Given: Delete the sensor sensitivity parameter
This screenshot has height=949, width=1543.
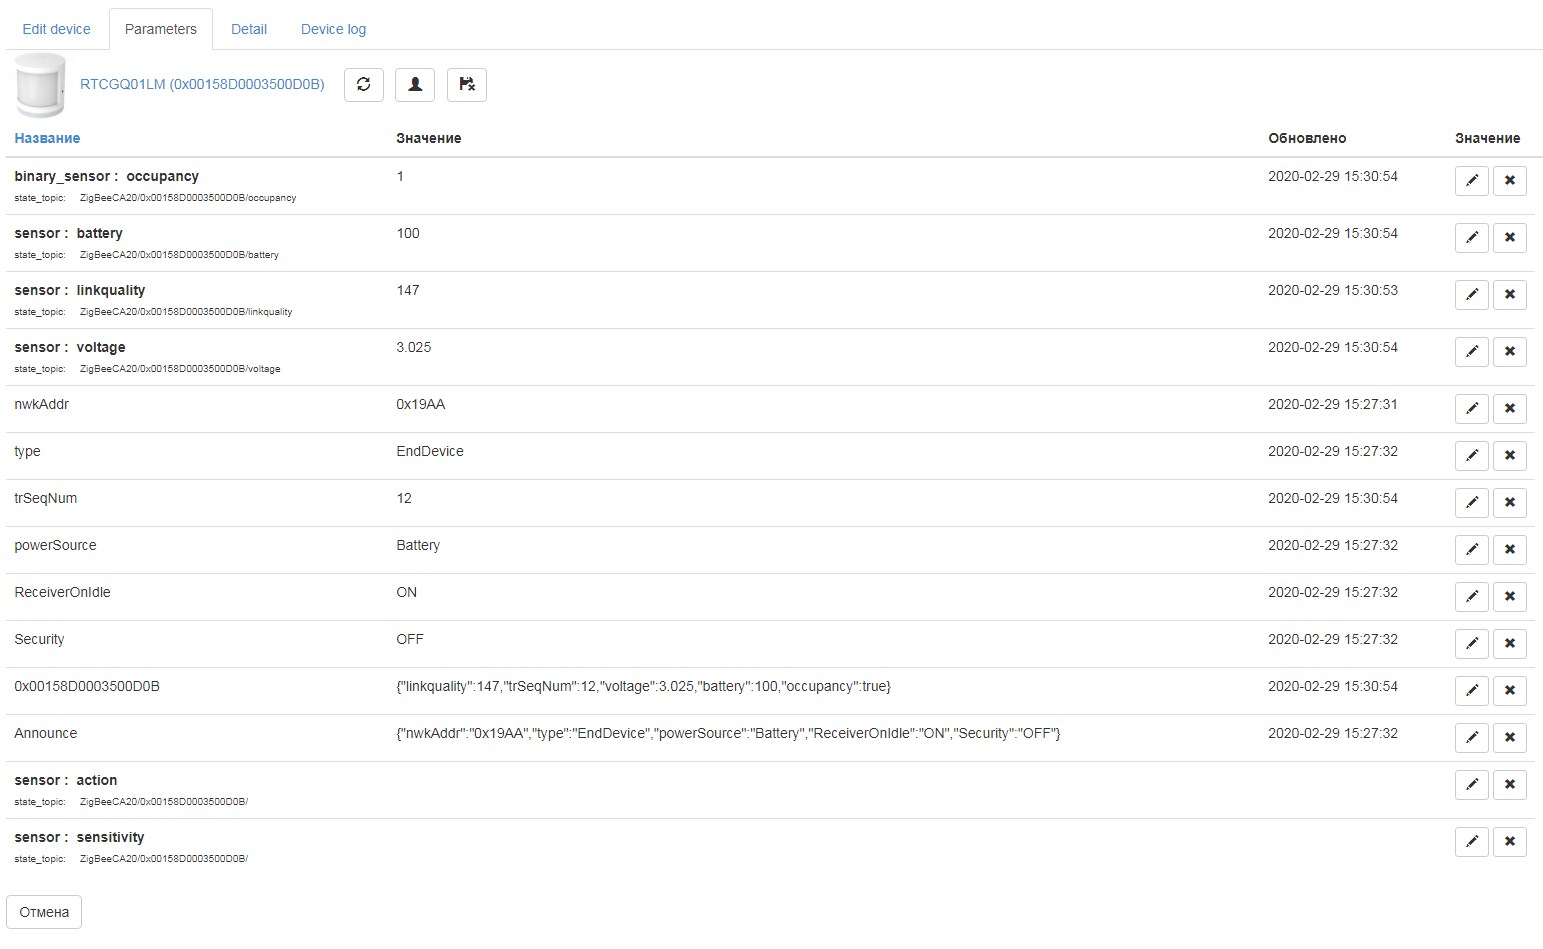Looking at the screenshot, I should tap(1509, 842).
